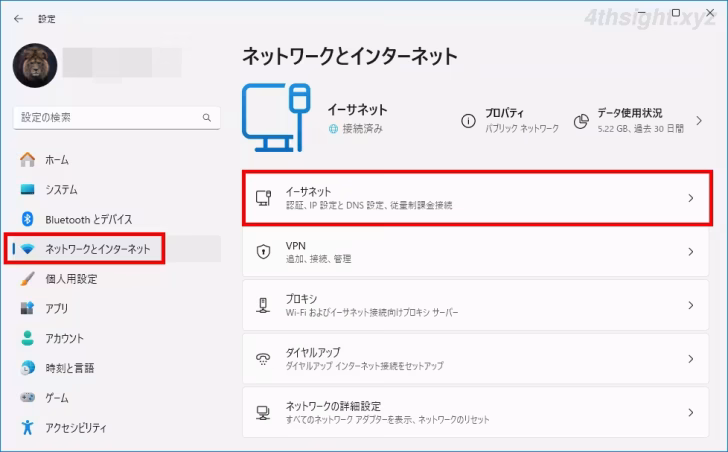Expand the イーサネット row chevron

pyautogui.click(x=691, y=198)
